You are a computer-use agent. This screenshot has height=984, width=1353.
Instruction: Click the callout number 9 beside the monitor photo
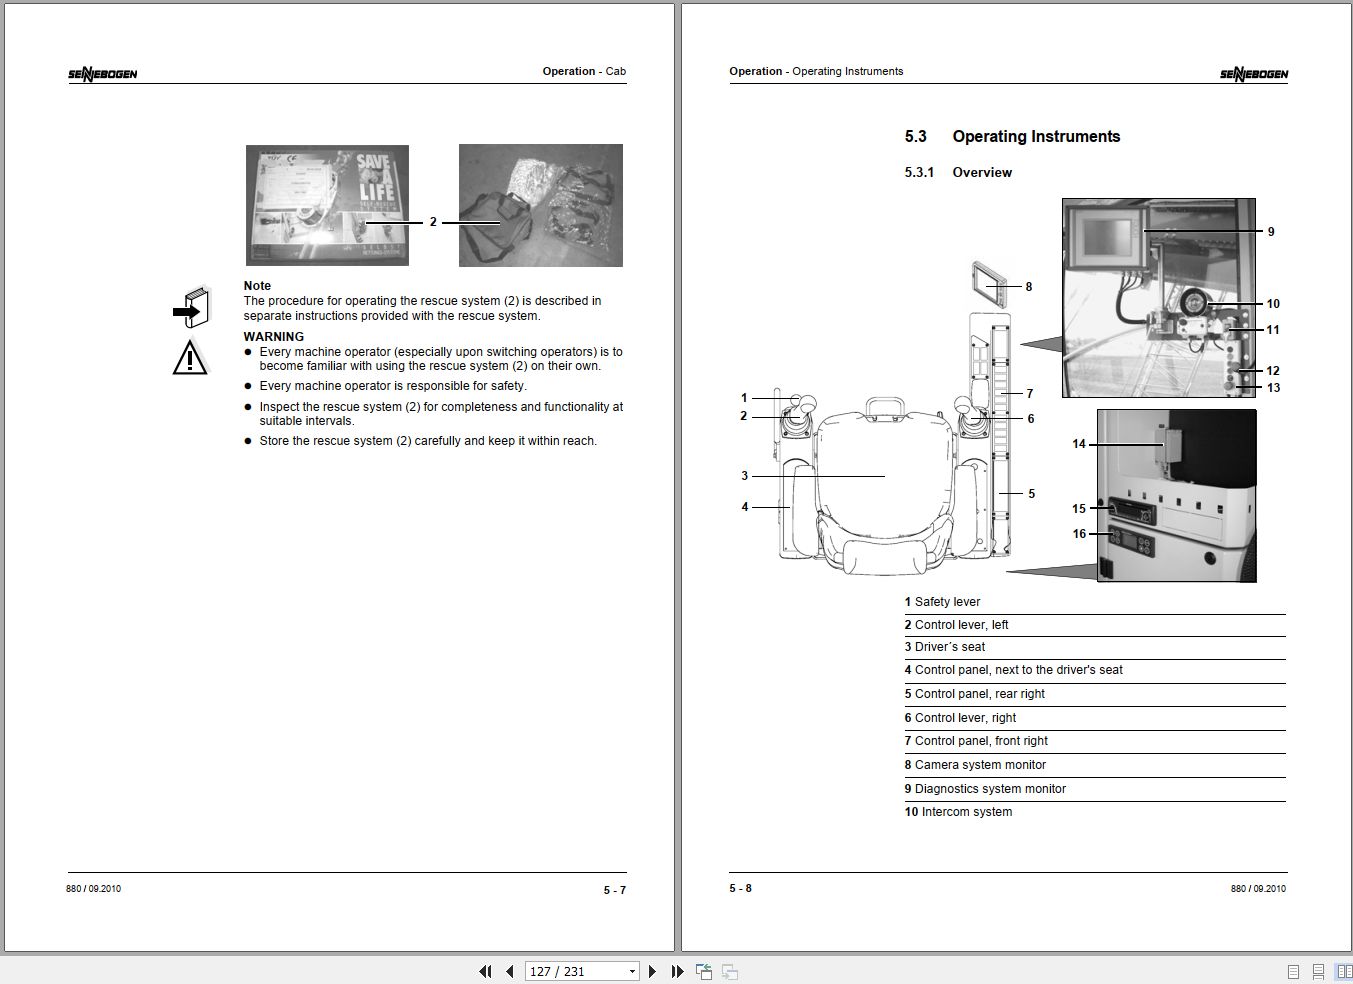click(1271, 232)
